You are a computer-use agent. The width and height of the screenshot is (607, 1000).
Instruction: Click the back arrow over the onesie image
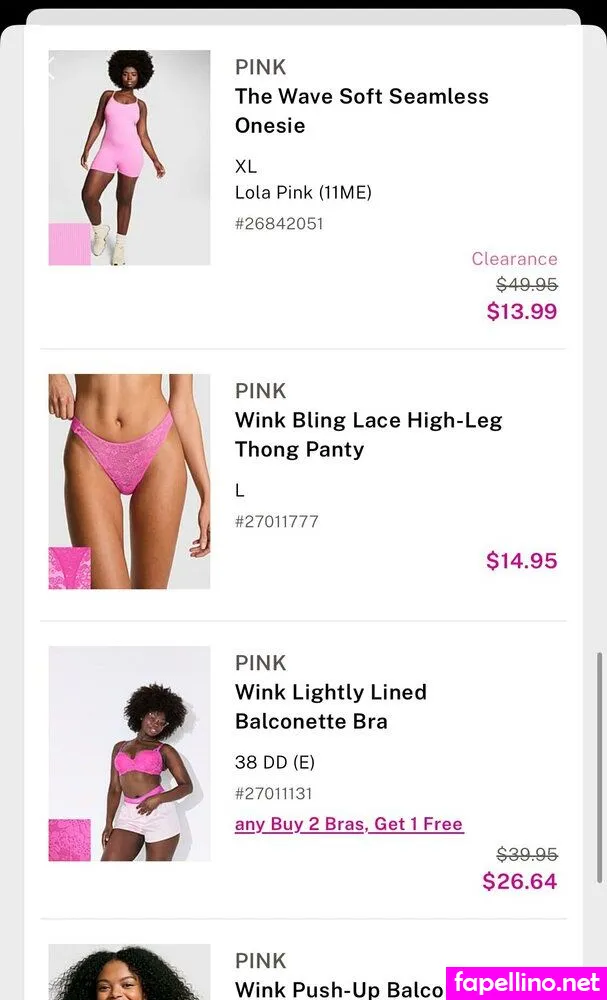pos(52,68)
